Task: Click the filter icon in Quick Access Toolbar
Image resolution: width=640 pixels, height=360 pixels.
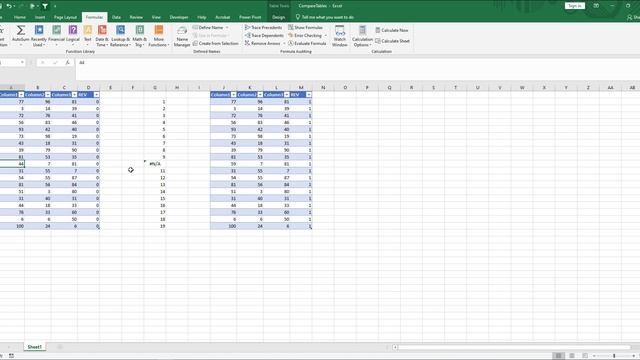Action: coord(45,6)
